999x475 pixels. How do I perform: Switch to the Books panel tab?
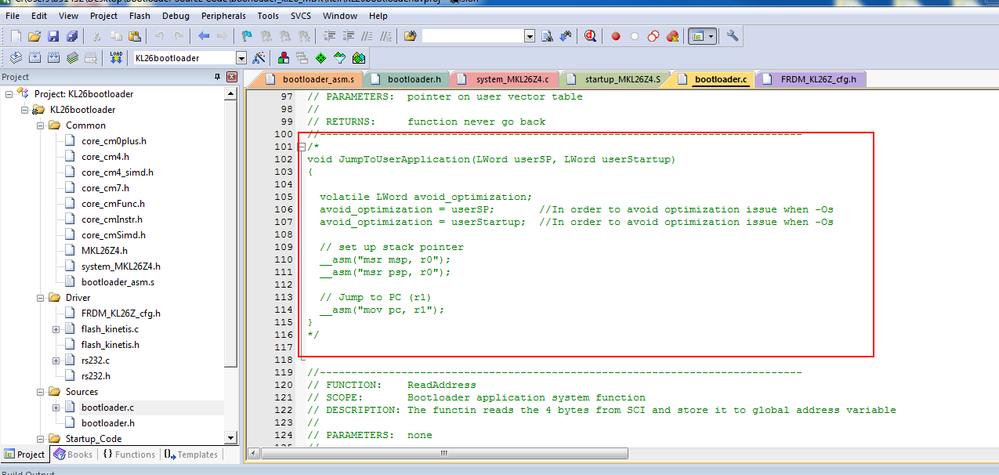74,455
